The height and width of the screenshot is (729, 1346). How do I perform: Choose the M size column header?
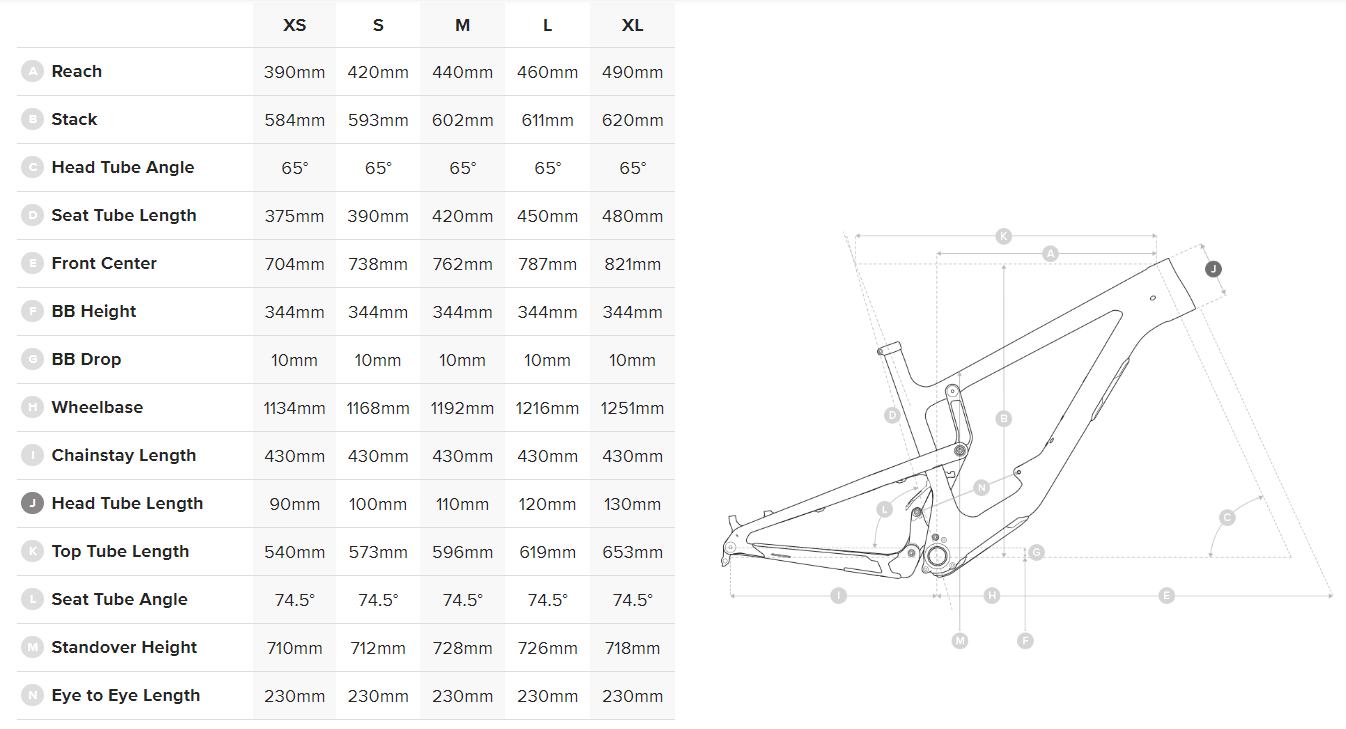pos(462,25)
